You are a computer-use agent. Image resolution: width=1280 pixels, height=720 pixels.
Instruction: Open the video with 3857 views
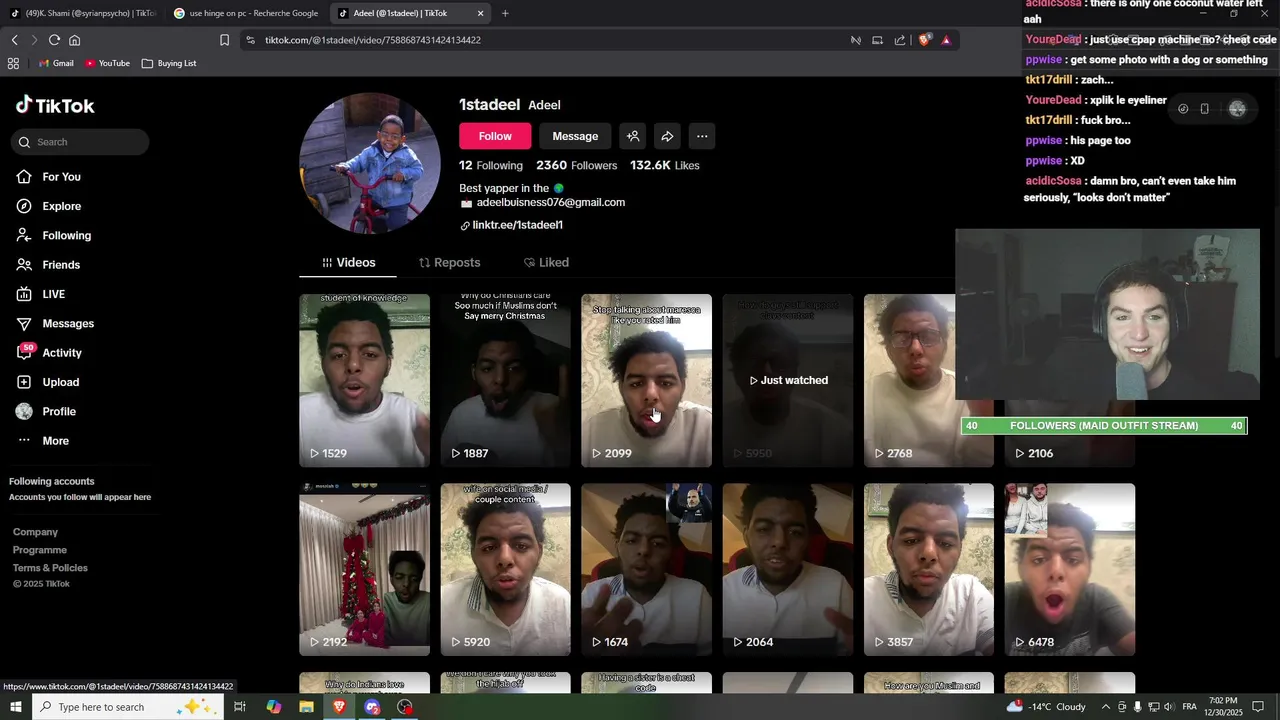[x=929, y=570]
